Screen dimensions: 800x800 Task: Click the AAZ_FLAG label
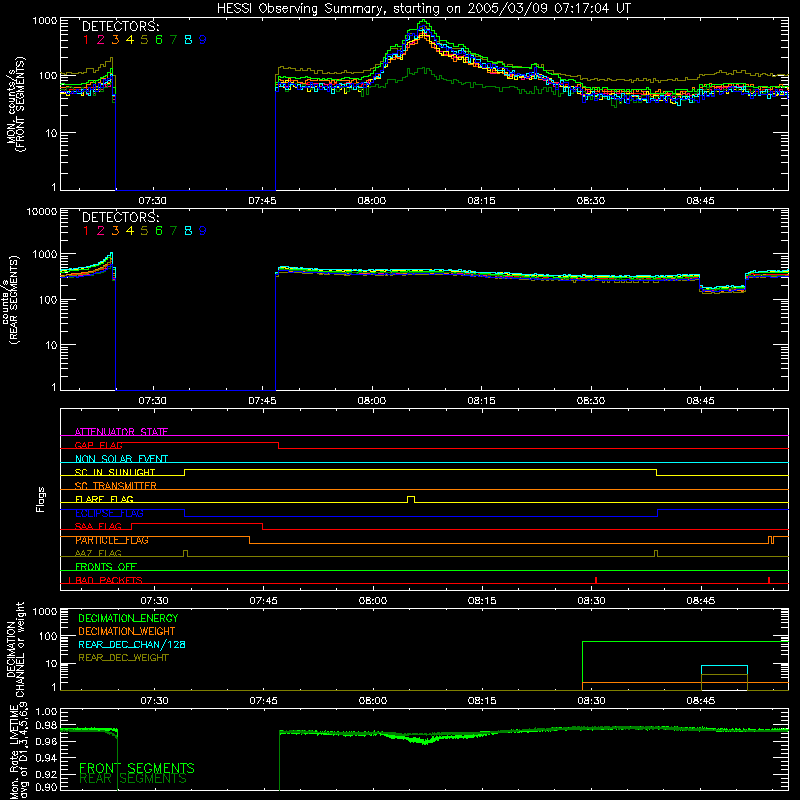pos(98,553)
